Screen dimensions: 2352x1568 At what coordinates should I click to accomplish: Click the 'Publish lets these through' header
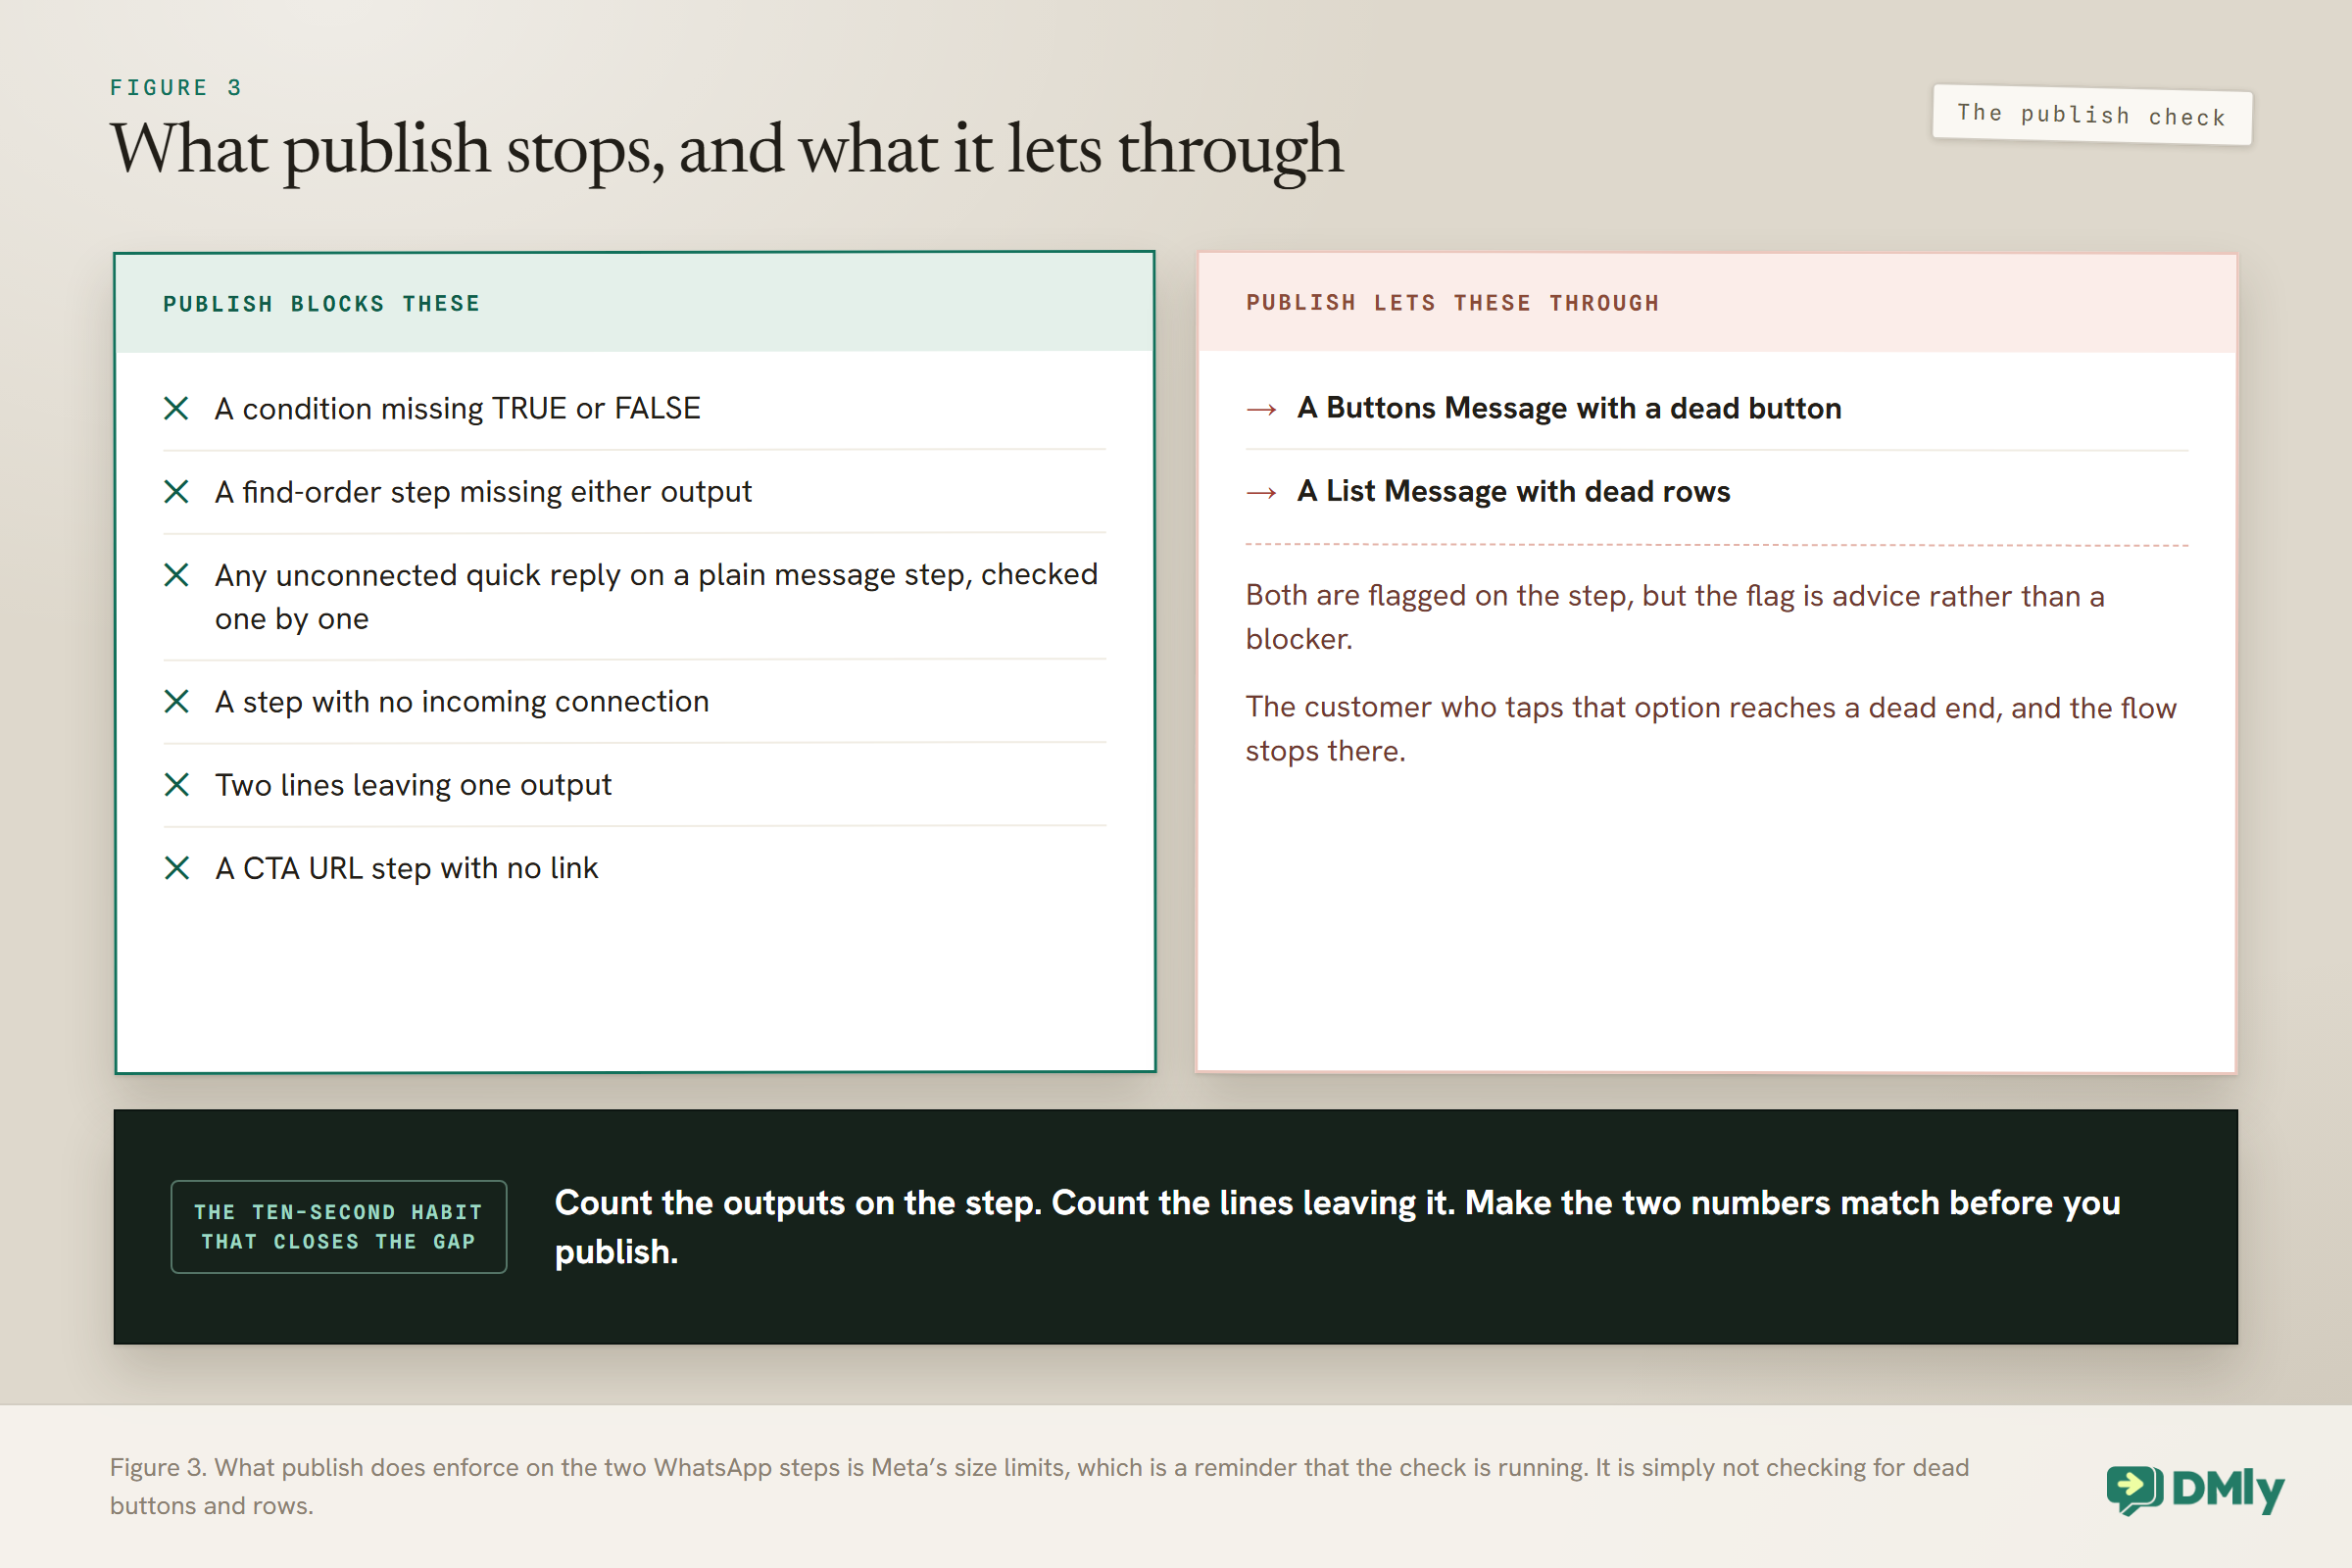(x=1452, y=303)
